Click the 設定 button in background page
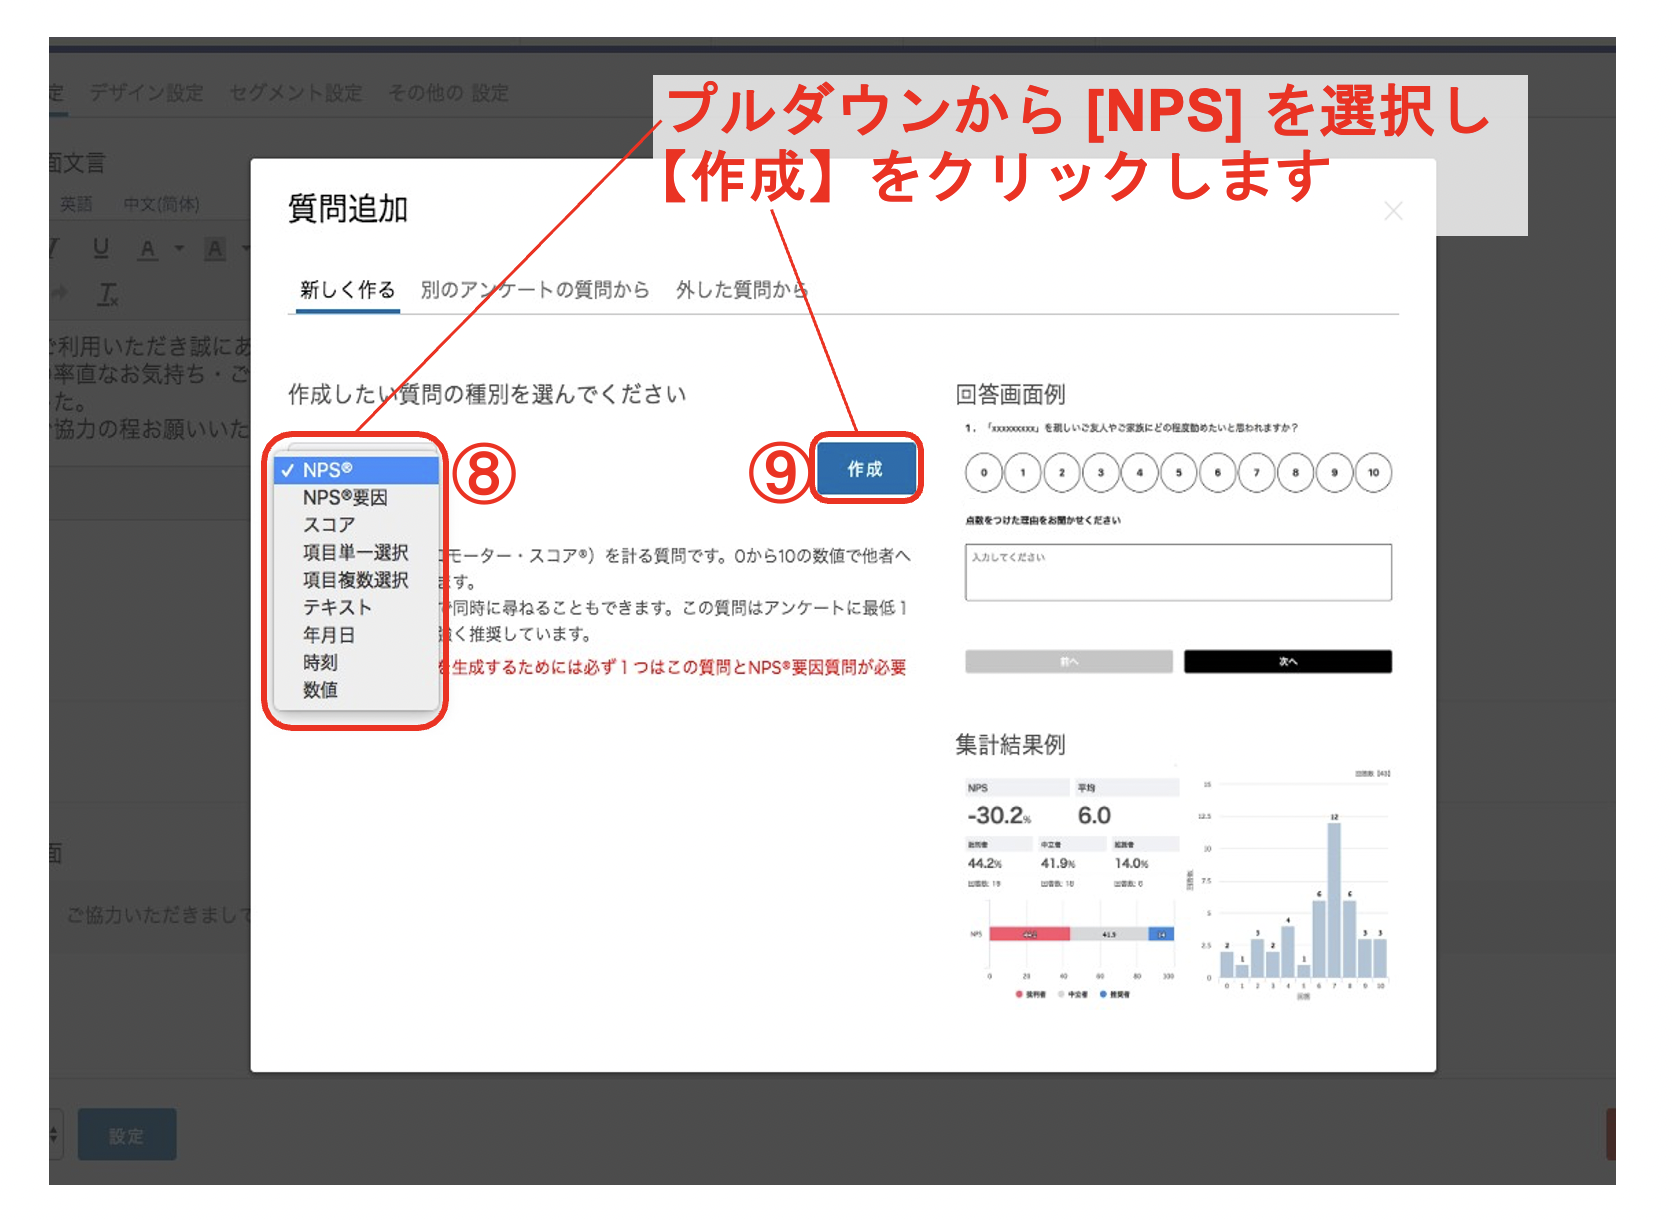 pyautogui.click(x=127, y=1135)
